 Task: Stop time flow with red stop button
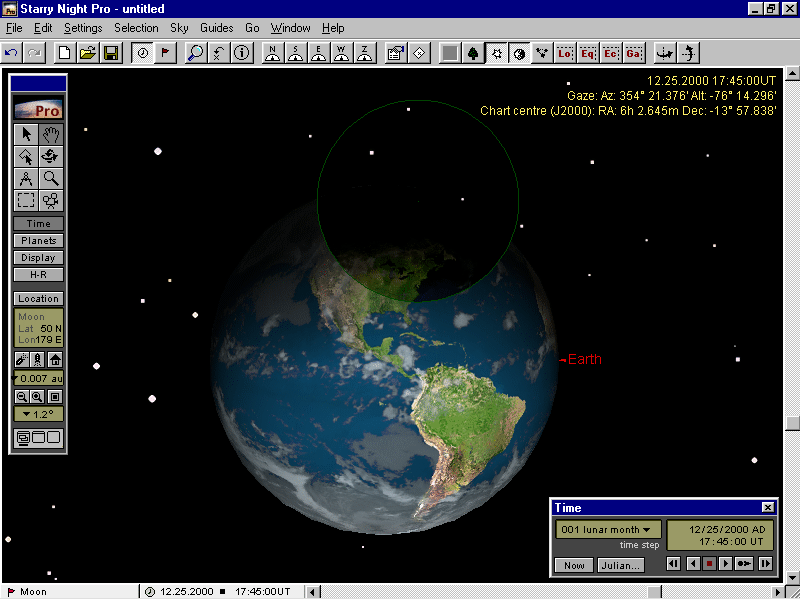[x=710, y=564]
